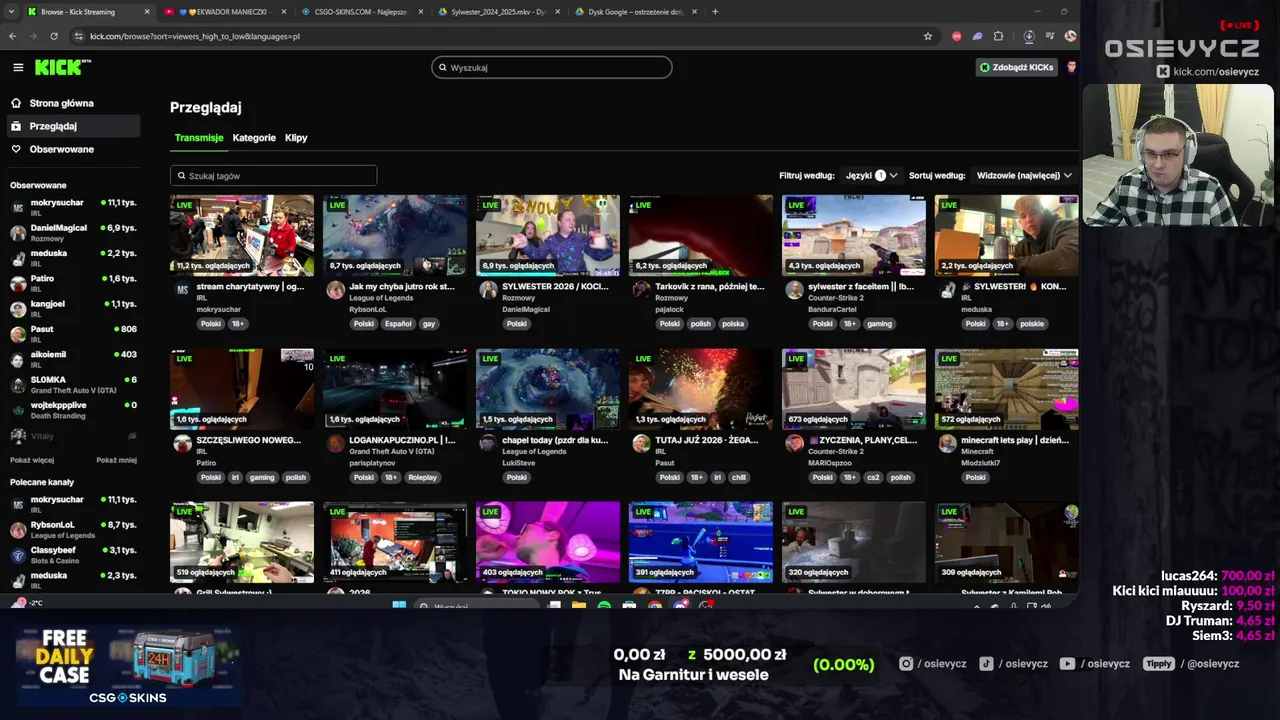Focus the Wyszukaj search field
This screenshot has width=1280, height=720.
coord(552,67)
